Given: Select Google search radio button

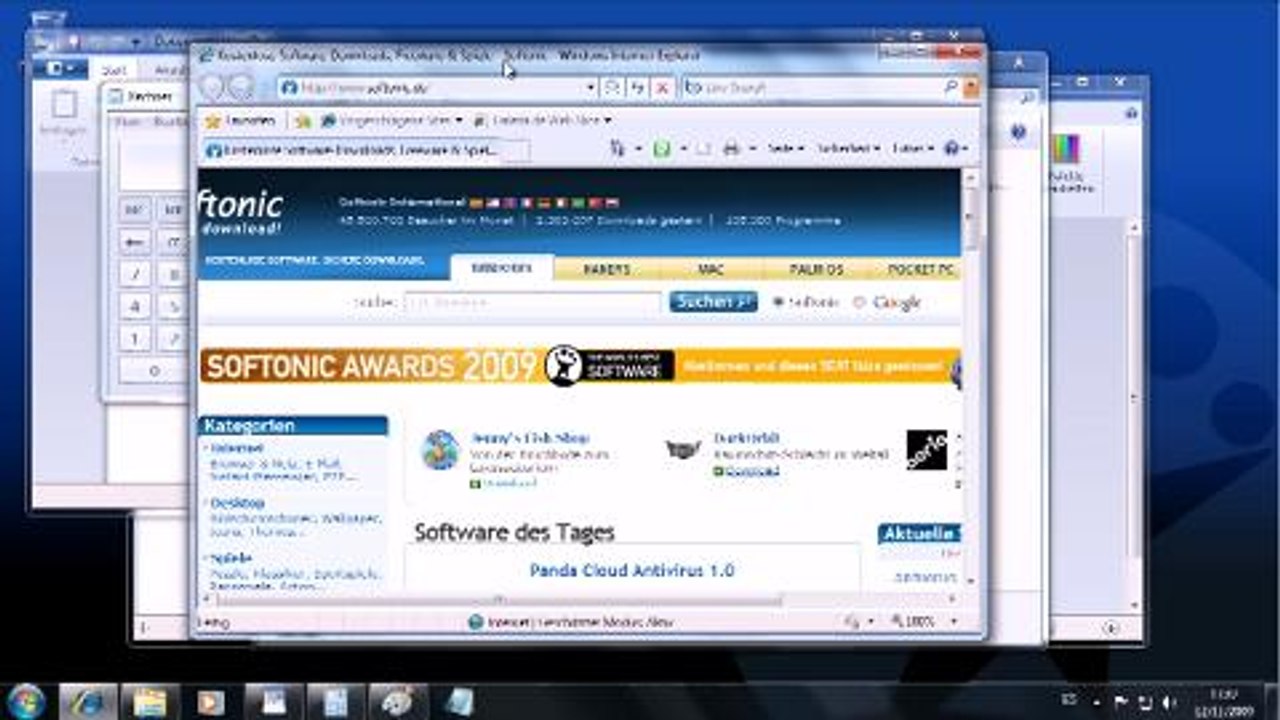Looking at the screenshot, I should [x=858, y=302].
